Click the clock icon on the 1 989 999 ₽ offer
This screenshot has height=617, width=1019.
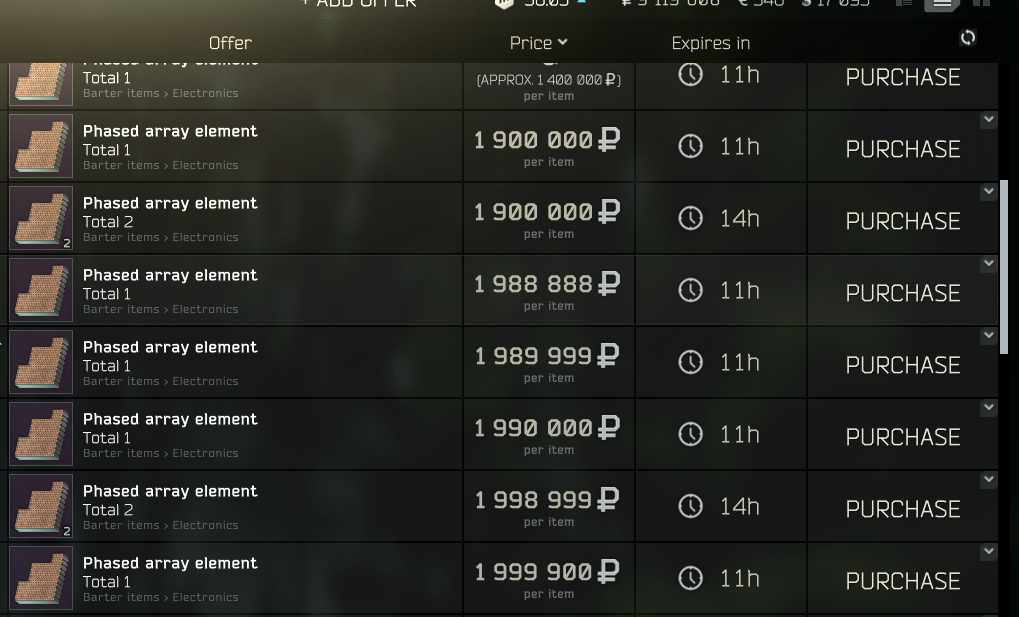[x=690, y=362]
